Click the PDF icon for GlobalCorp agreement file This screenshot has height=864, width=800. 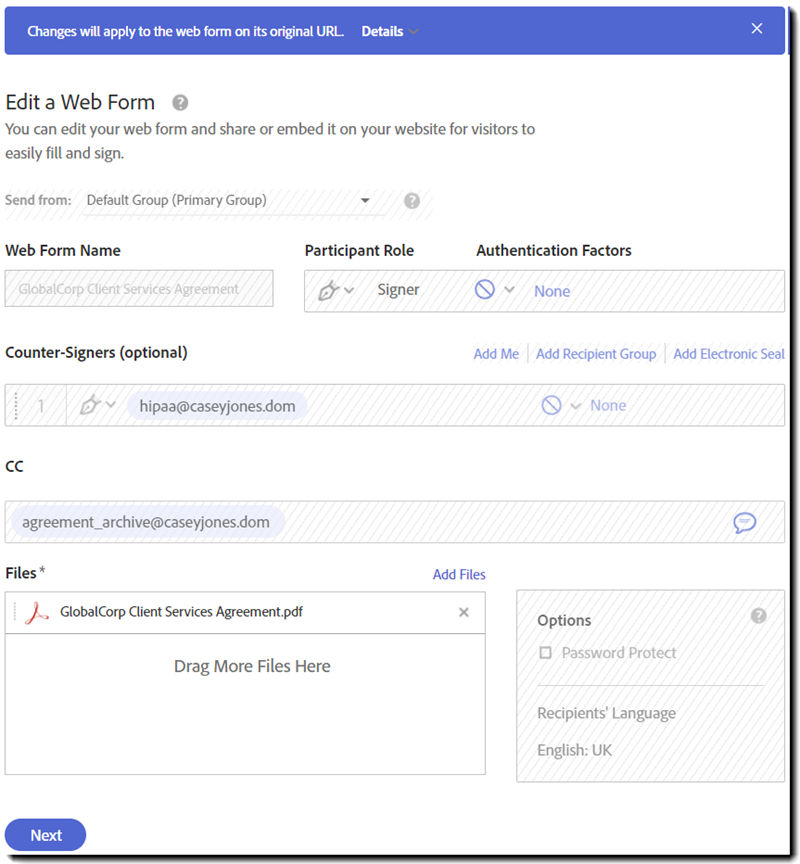(38, 612)
